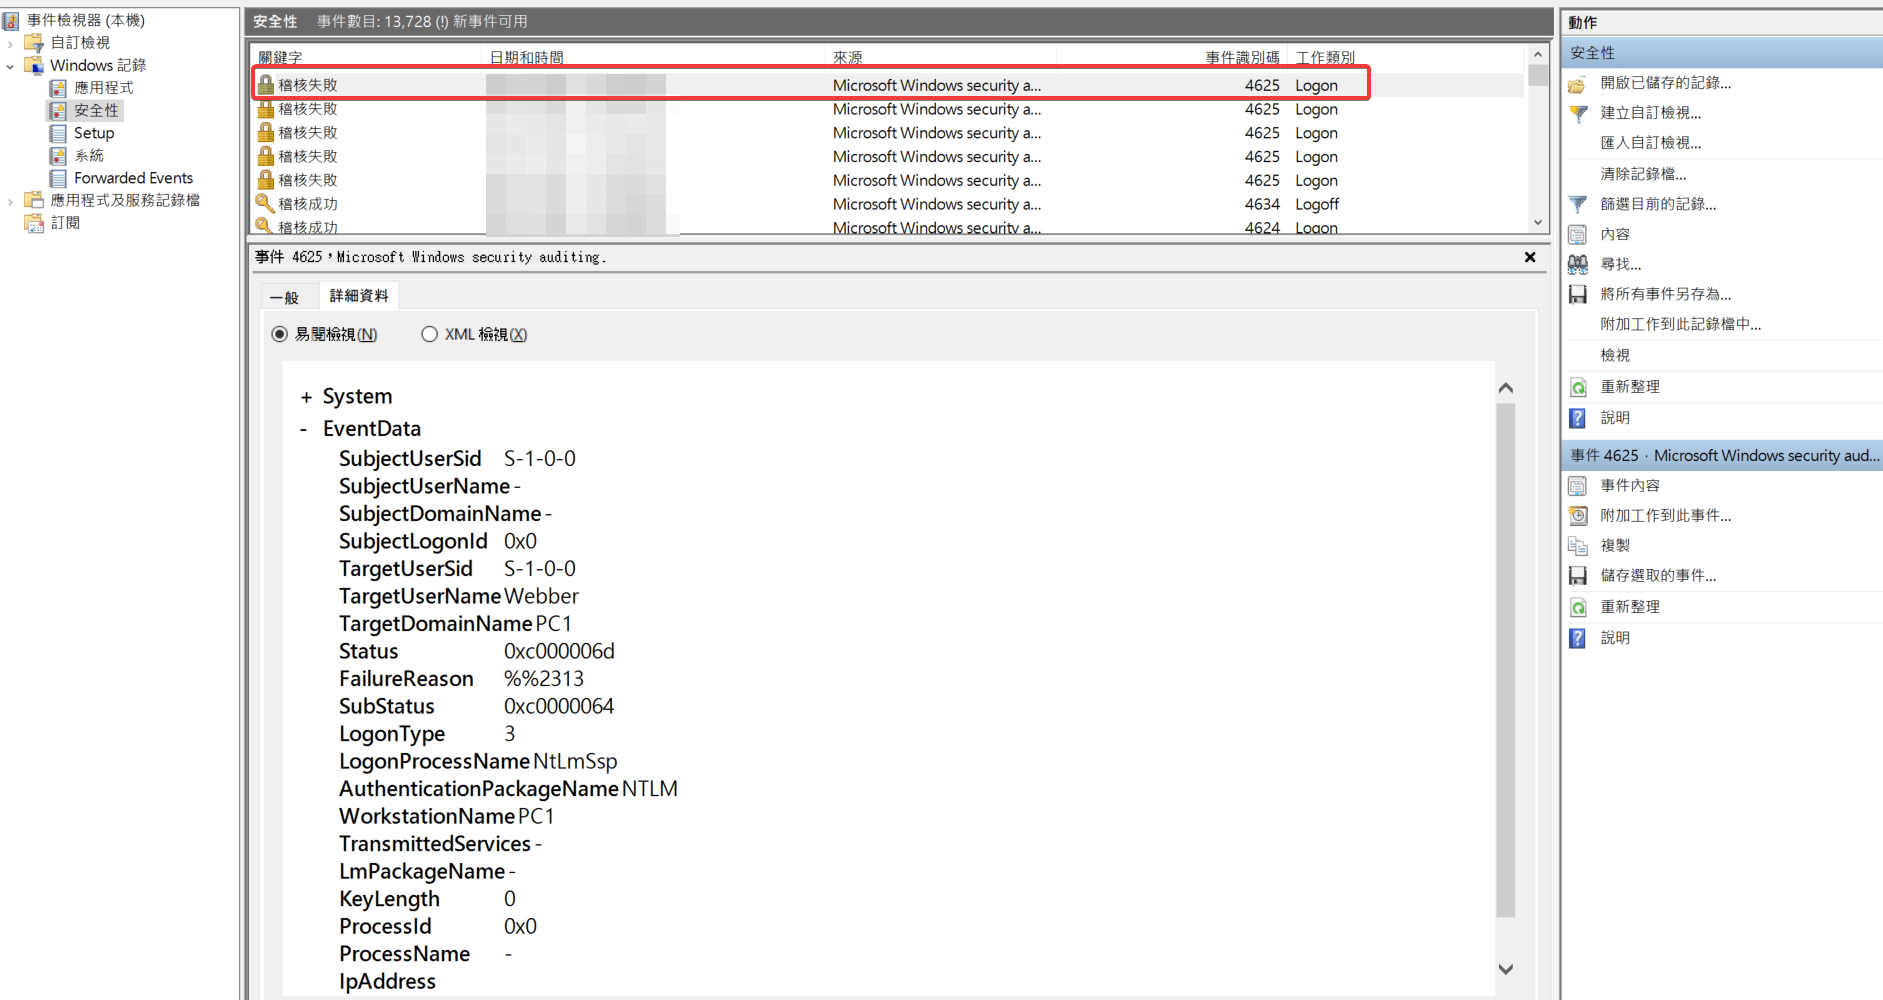
Task: Click the Copy icon in Actions pane
Action: (1578, 546)
